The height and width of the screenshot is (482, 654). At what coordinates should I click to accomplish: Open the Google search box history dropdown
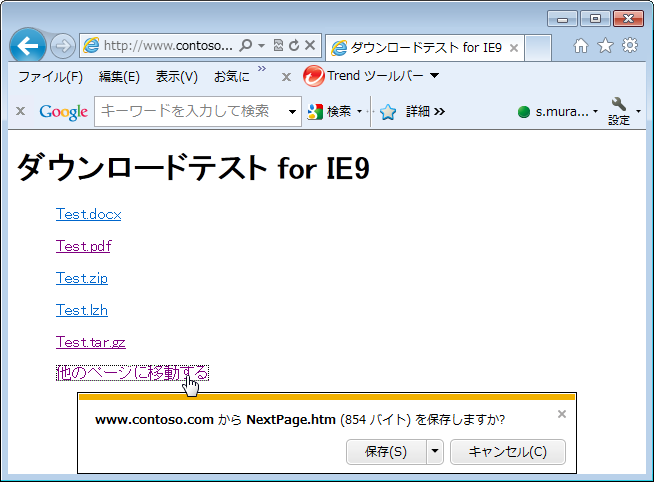[x=293, y=112]
